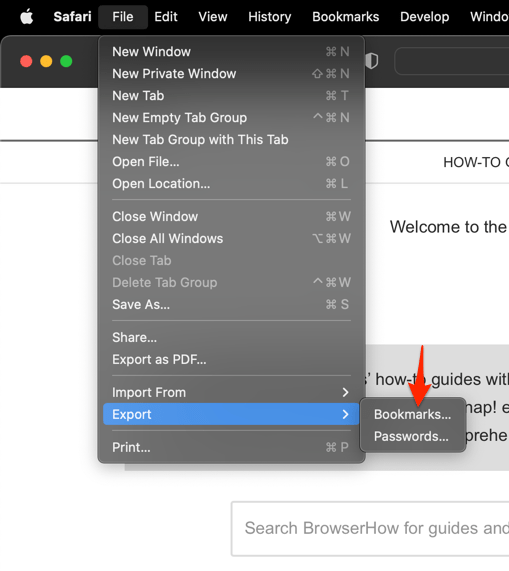Screen dimensions: 509x571
Task: Expand the Import From submenu
Action: [x=231, y=392]
